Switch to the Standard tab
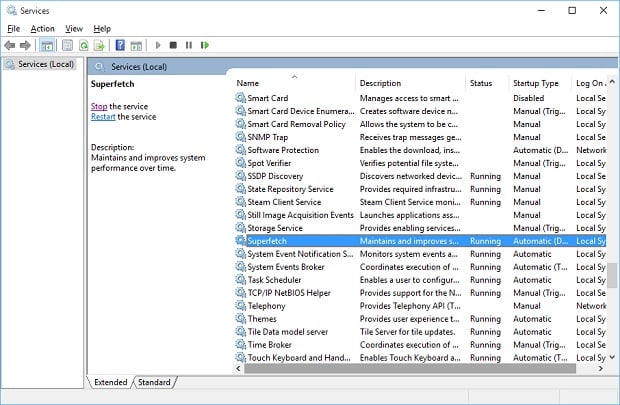The width and height of the screenshot is (620, 405). 154,382
